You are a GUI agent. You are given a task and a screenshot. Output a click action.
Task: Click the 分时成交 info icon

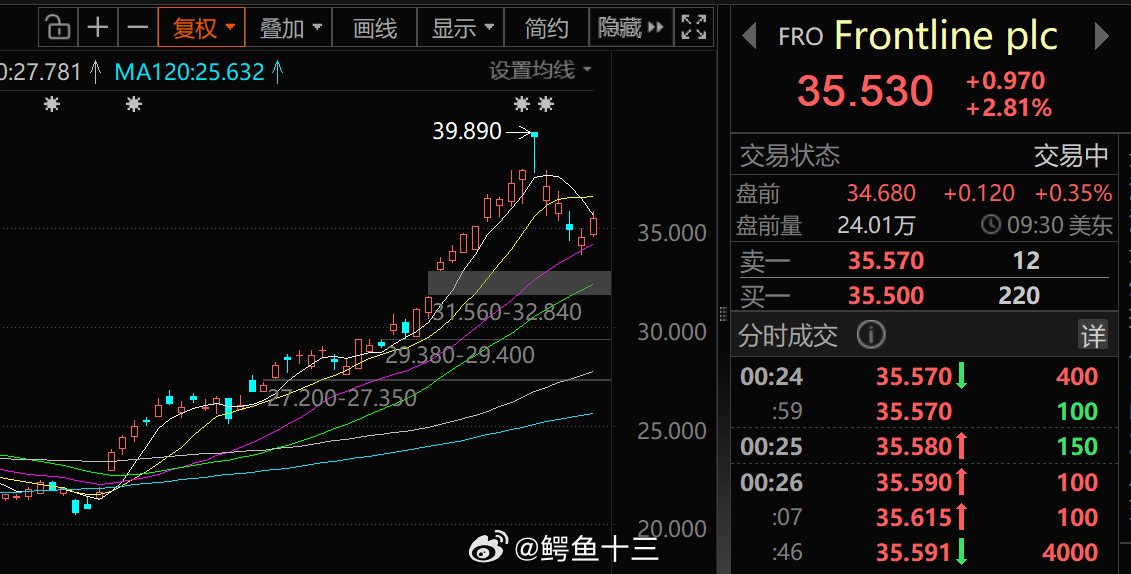click(871, 335)
